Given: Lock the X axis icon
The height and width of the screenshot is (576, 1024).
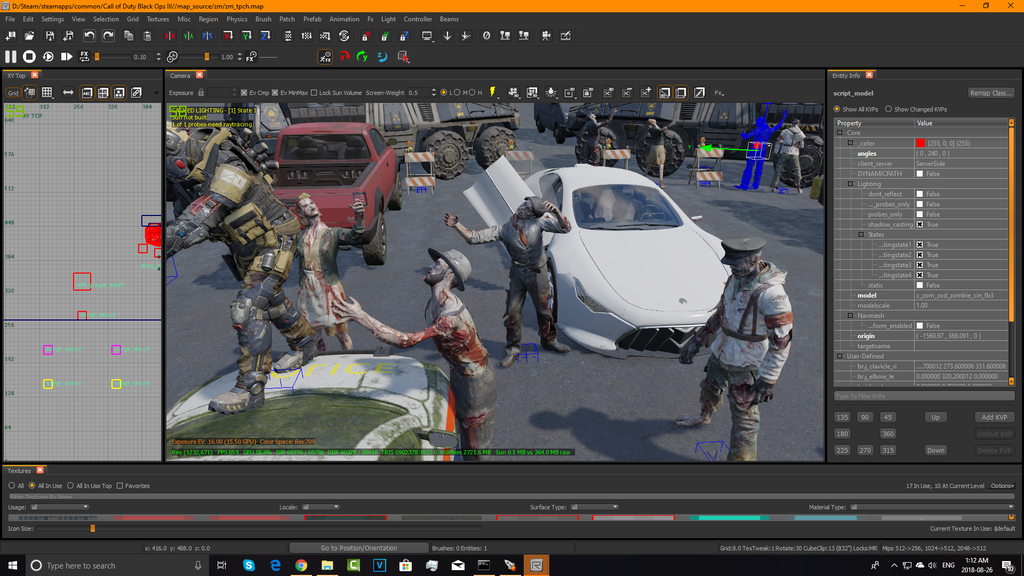Looking at the screenshot, I should point(366,36).
